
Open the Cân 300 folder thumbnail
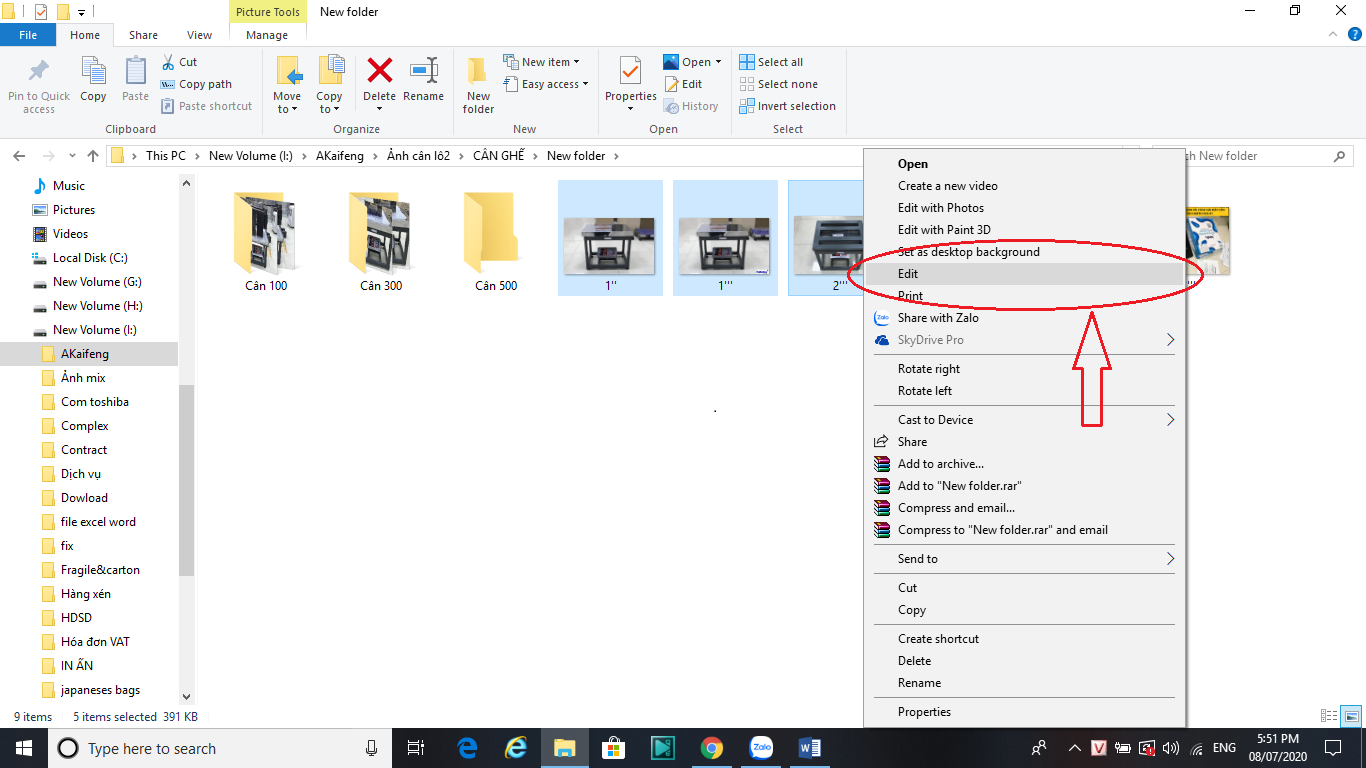(381, 234)
